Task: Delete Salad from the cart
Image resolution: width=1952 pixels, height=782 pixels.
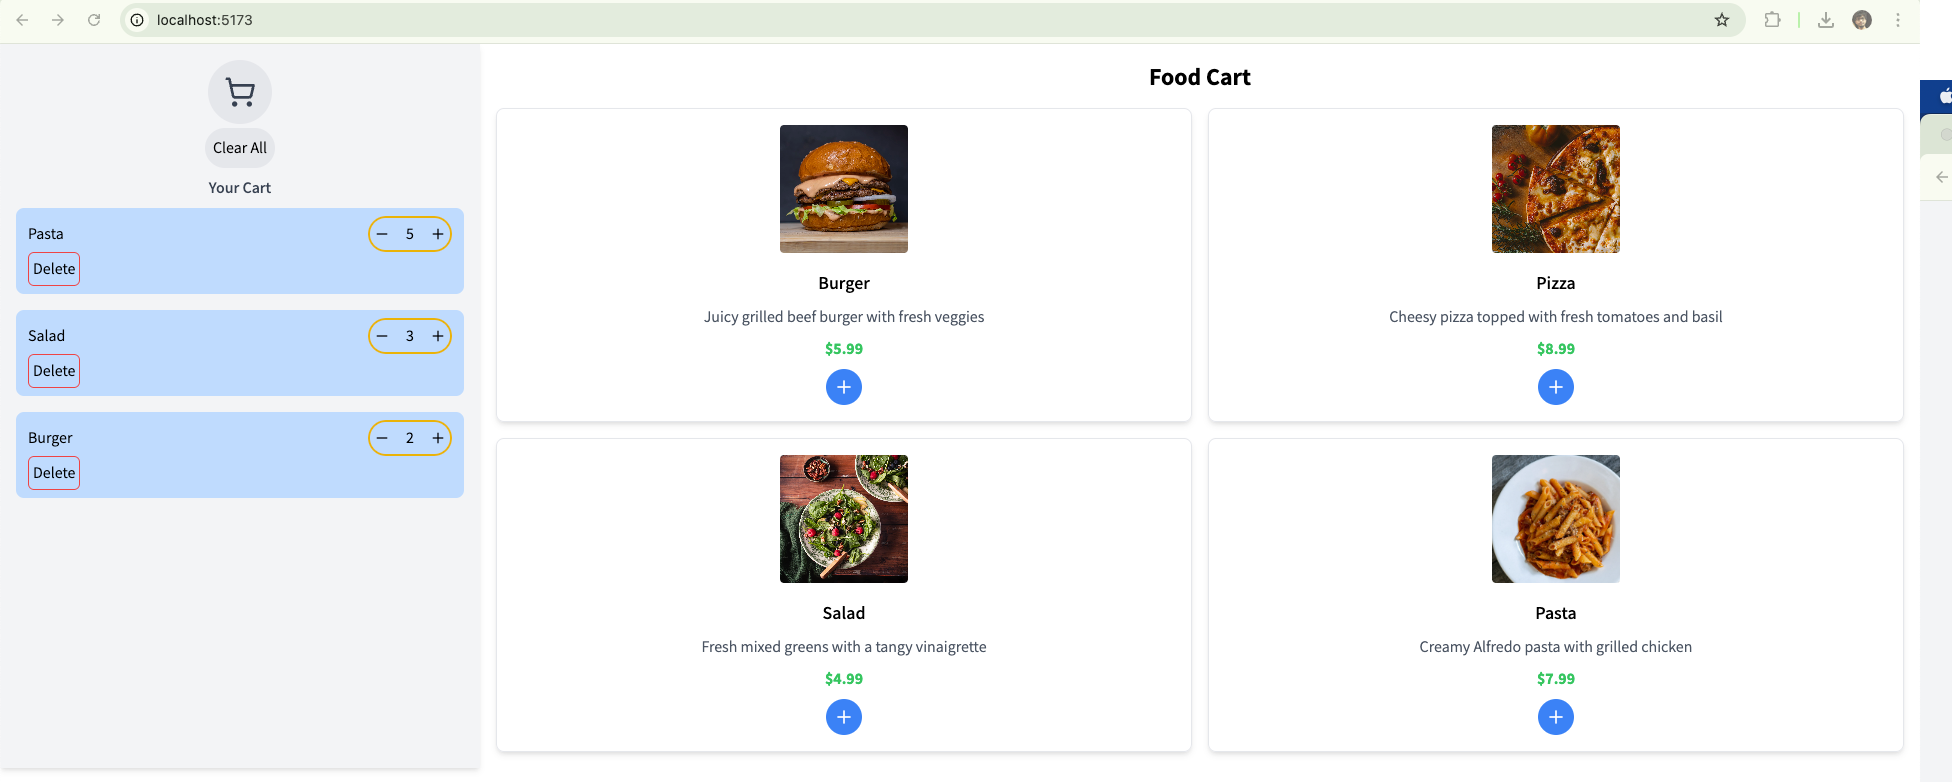Action: [x=54, y=371]
